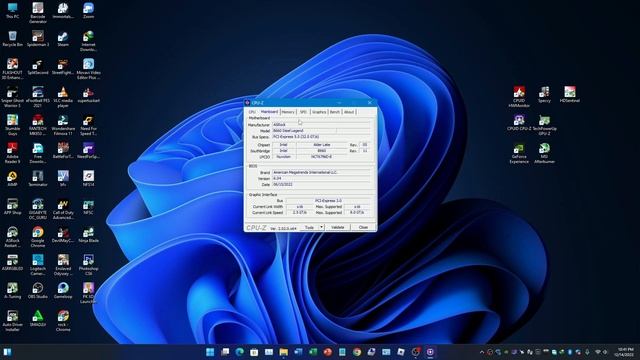The image size is (640, 360).
Task: Expand the Tools dropdown arrow in CPU-Z
Action: click(322, 227)
